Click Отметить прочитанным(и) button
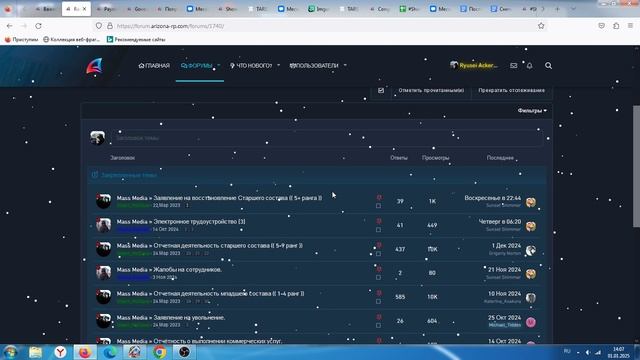 431,90
